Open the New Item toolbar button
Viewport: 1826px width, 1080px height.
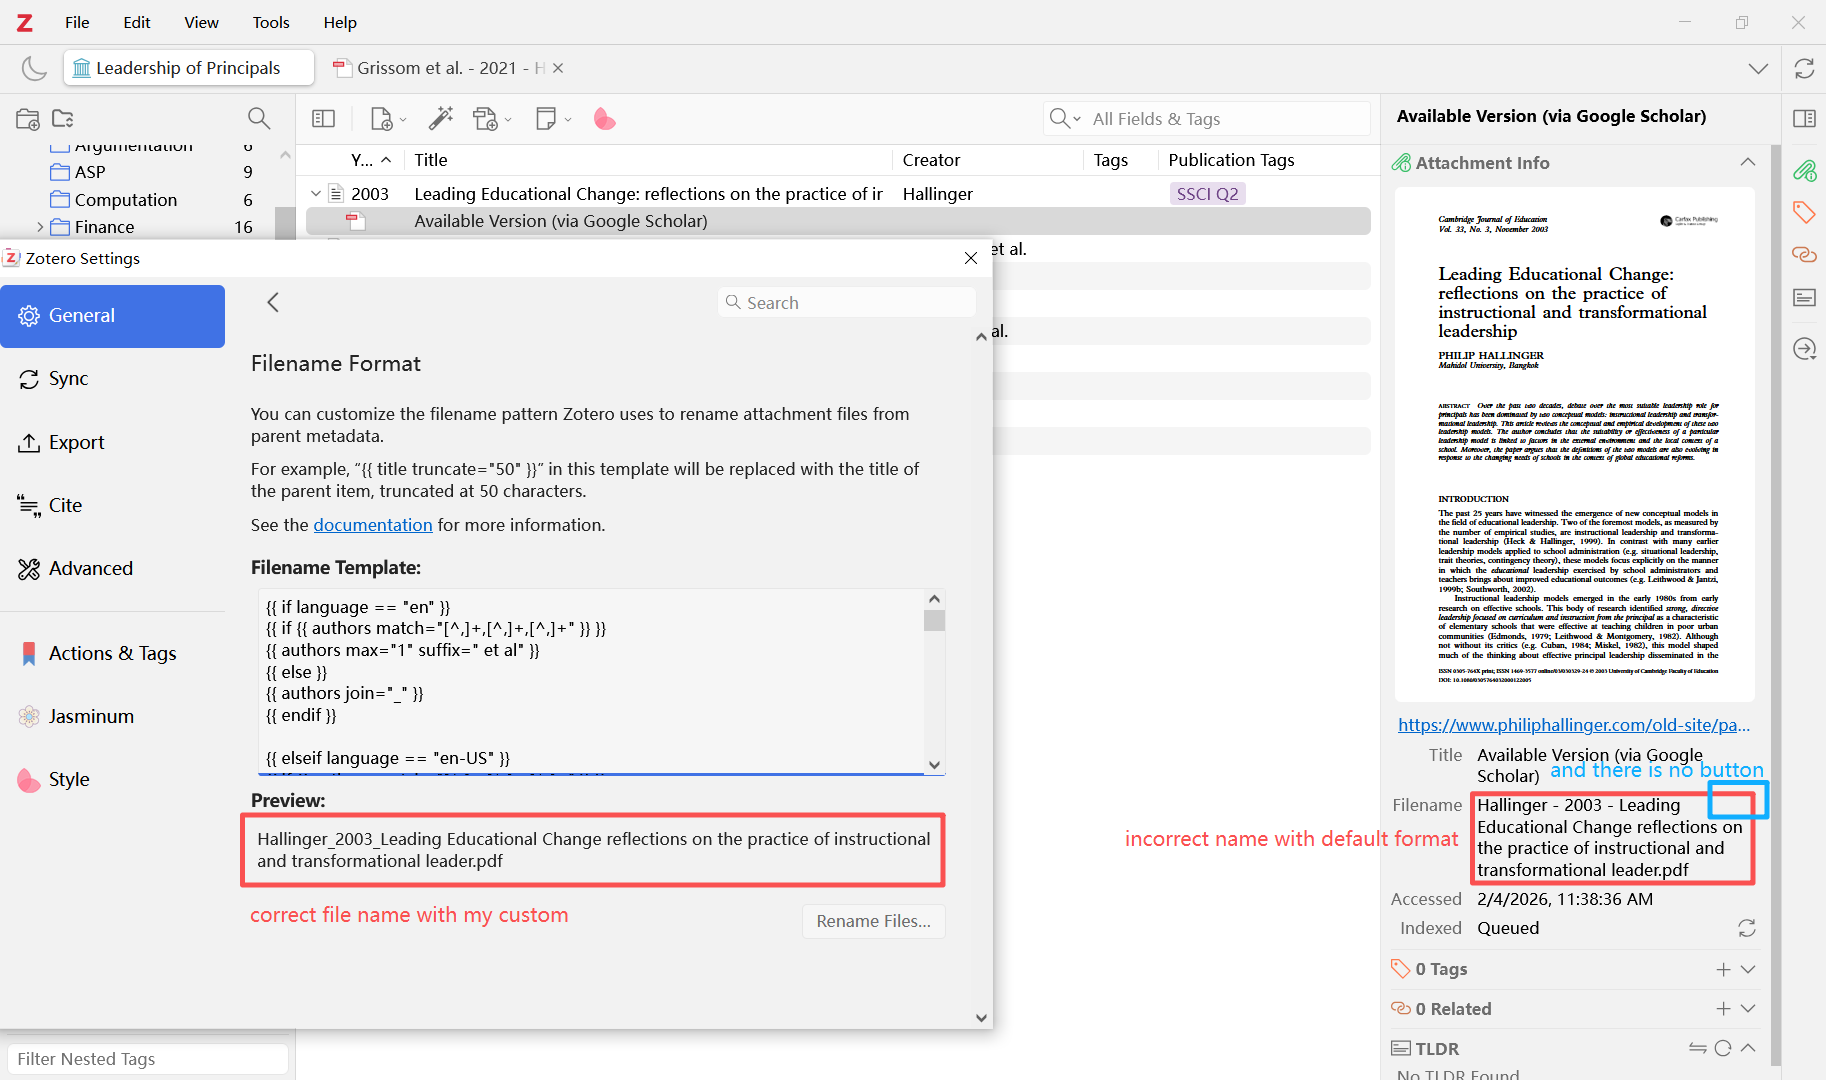(387, 119)
